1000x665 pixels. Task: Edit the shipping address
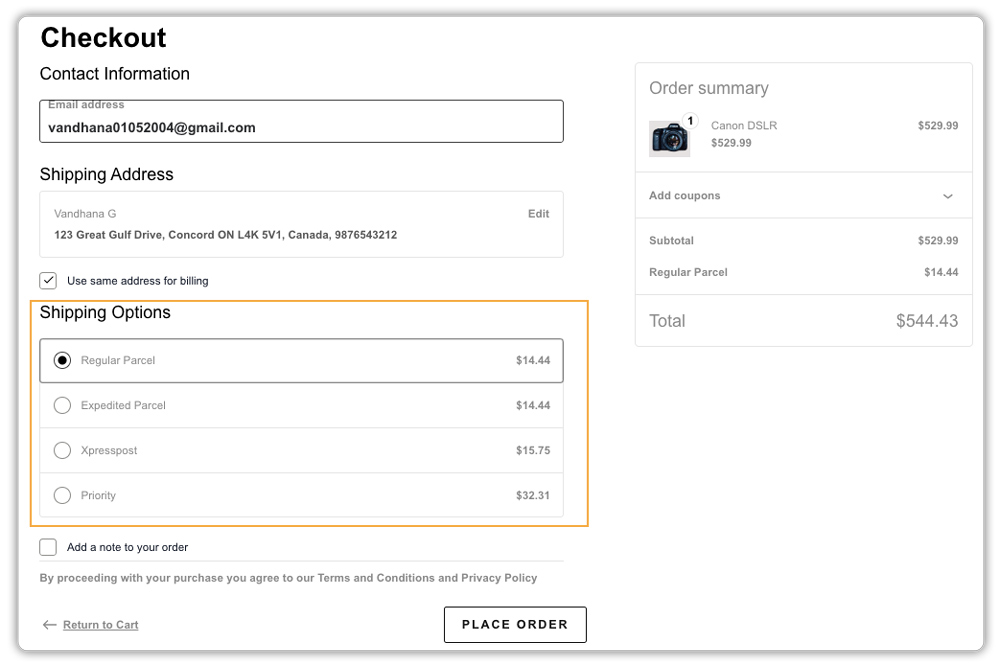click(538, 214)
